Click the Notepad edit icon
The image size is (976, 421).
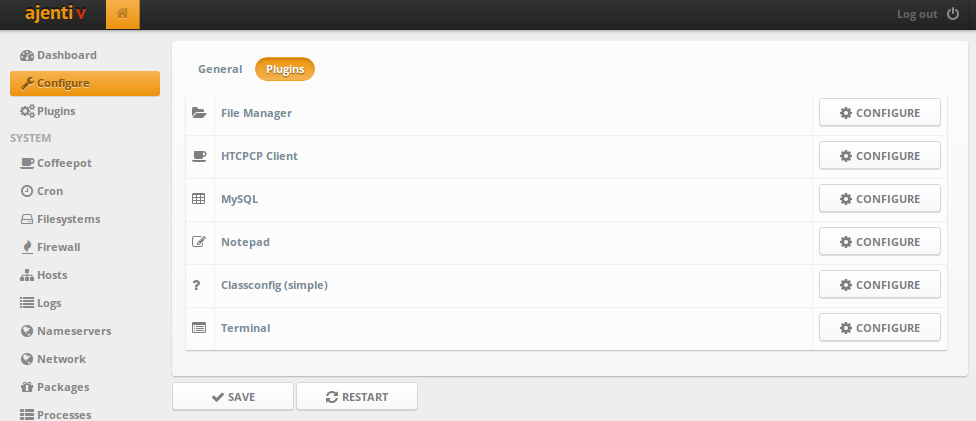pyautogui.click(x=198, y=242)
